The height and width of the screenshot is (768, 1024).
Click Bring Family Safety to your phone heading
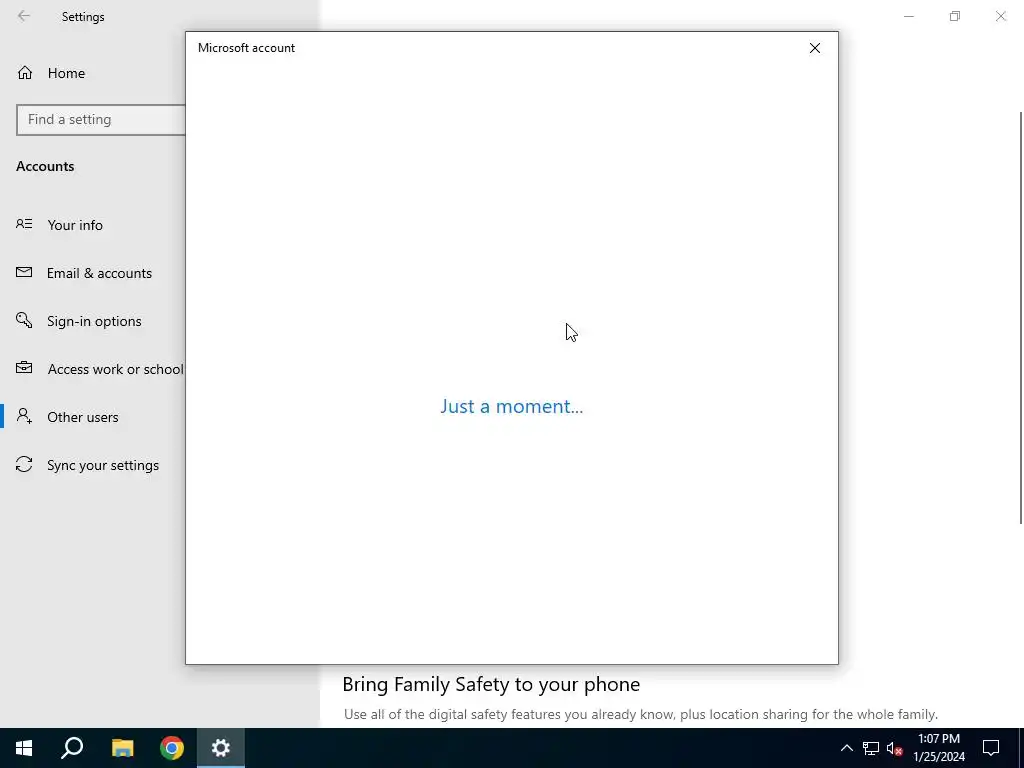click(491, 685)
